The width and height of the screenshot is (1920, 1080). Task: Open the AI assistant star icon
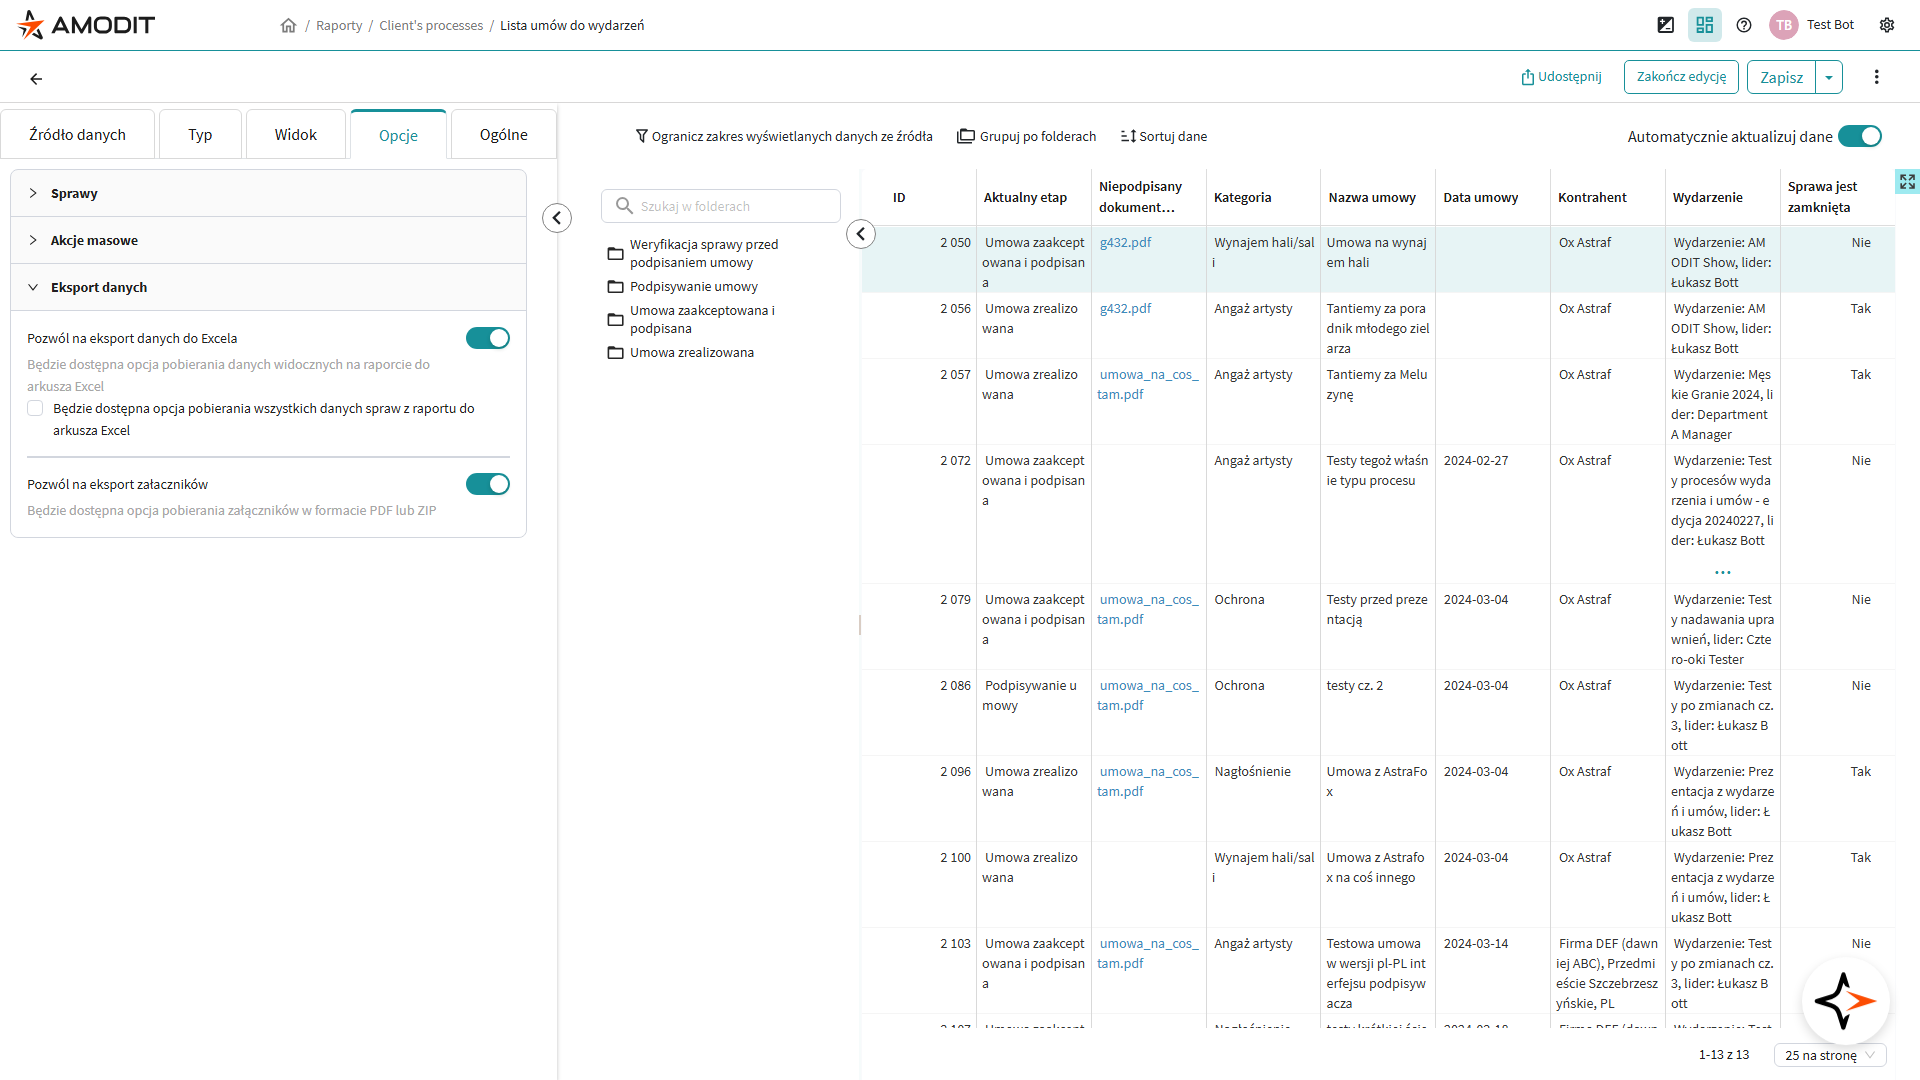1845,1001
